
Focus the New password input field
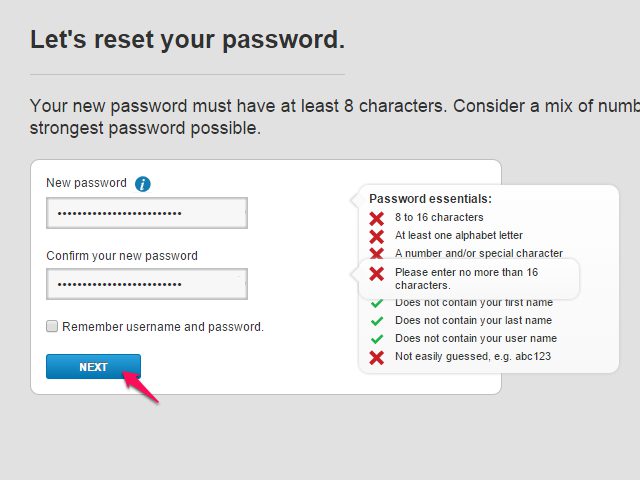click(x=146, y=213)
